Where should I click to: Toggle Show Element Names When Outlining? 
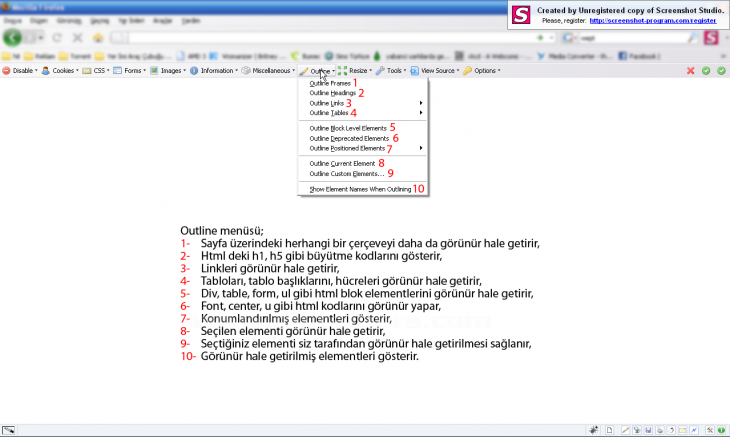[360, 188]
